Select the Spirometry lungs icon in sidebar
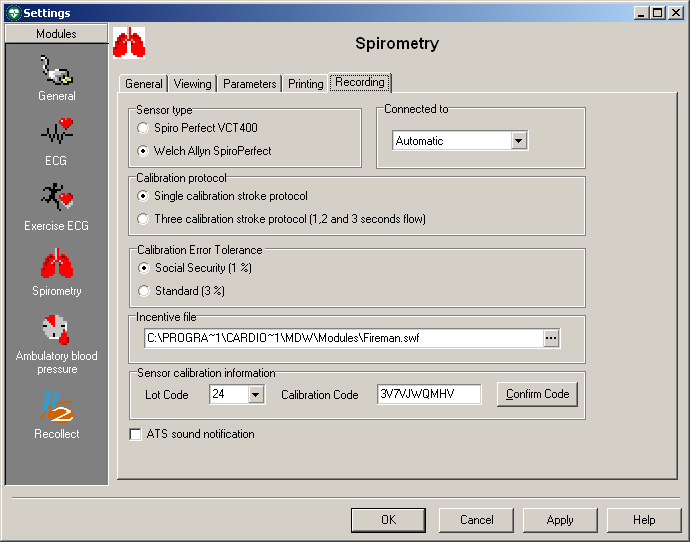 [x=57, y=263]
